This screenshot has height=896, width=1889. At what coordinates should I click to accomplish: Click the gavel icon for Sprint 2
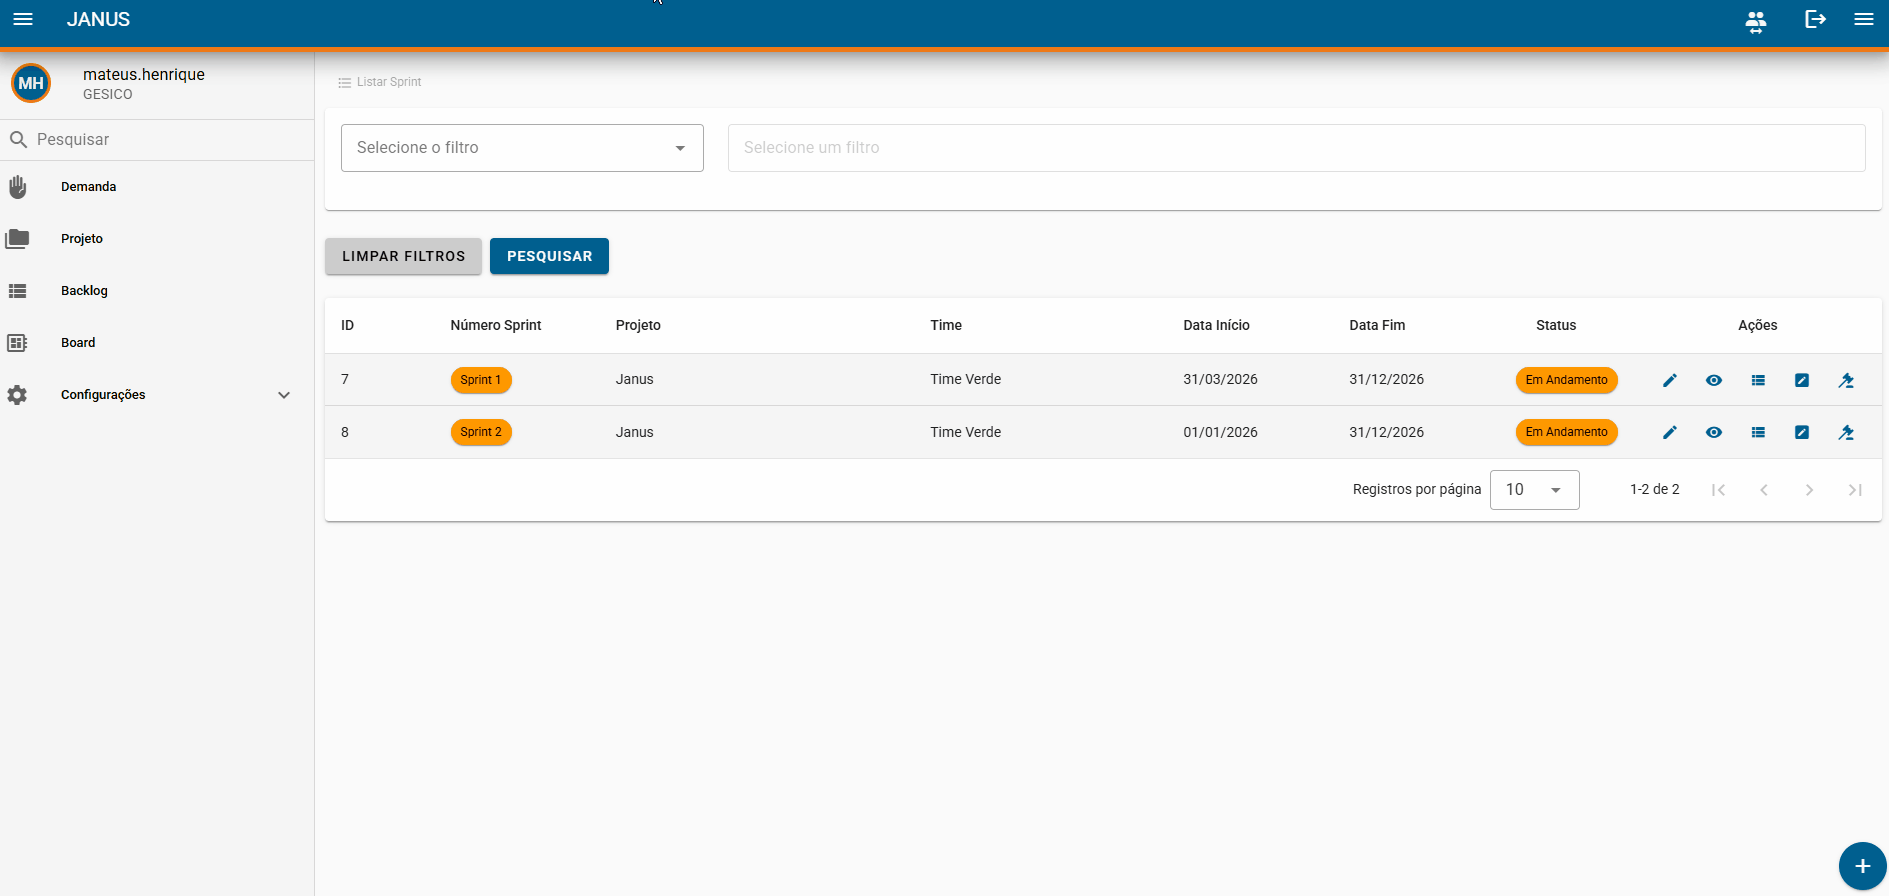point(1845,432)
